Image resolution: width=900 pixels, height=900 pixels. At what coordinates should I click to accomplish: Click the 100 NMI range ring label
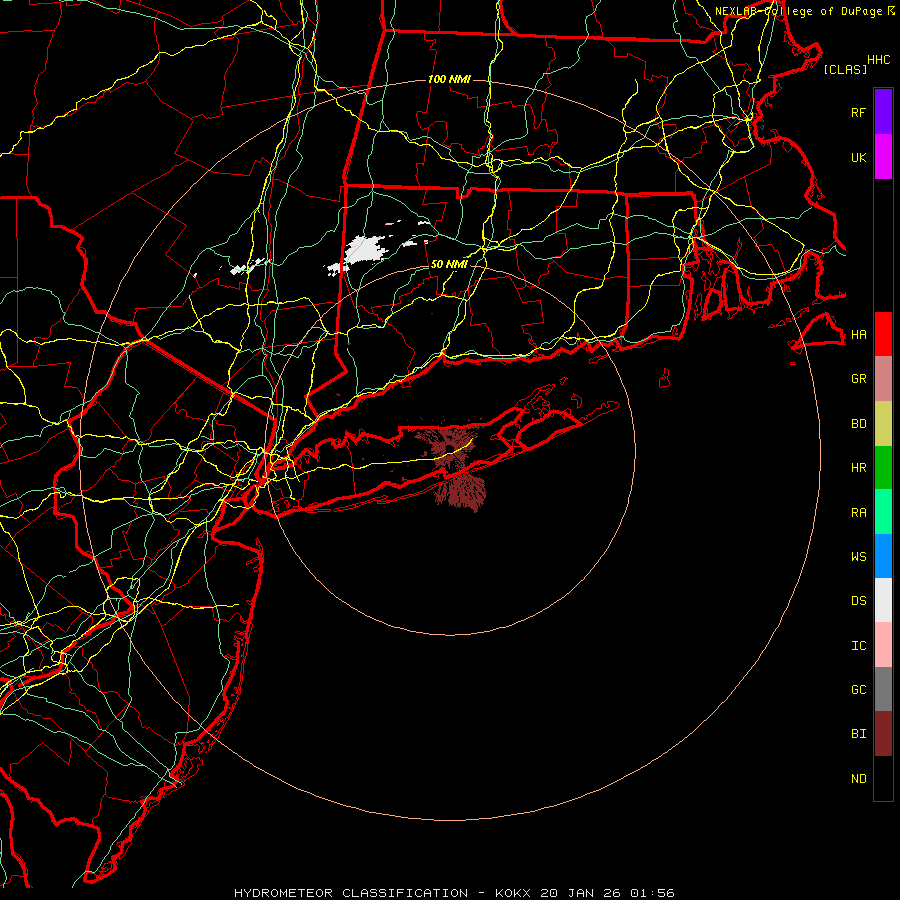coord(449,79)
